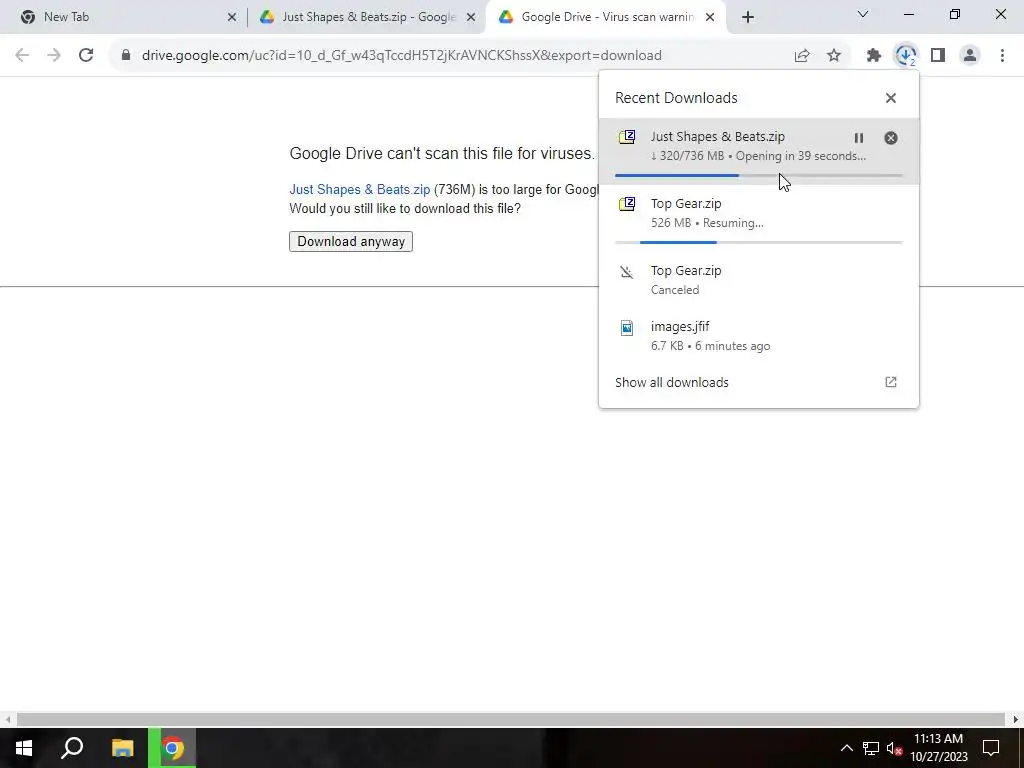This screenshot has height=768, width=1024.
Task: Click Show all downloads text
Action: point(671,383)
